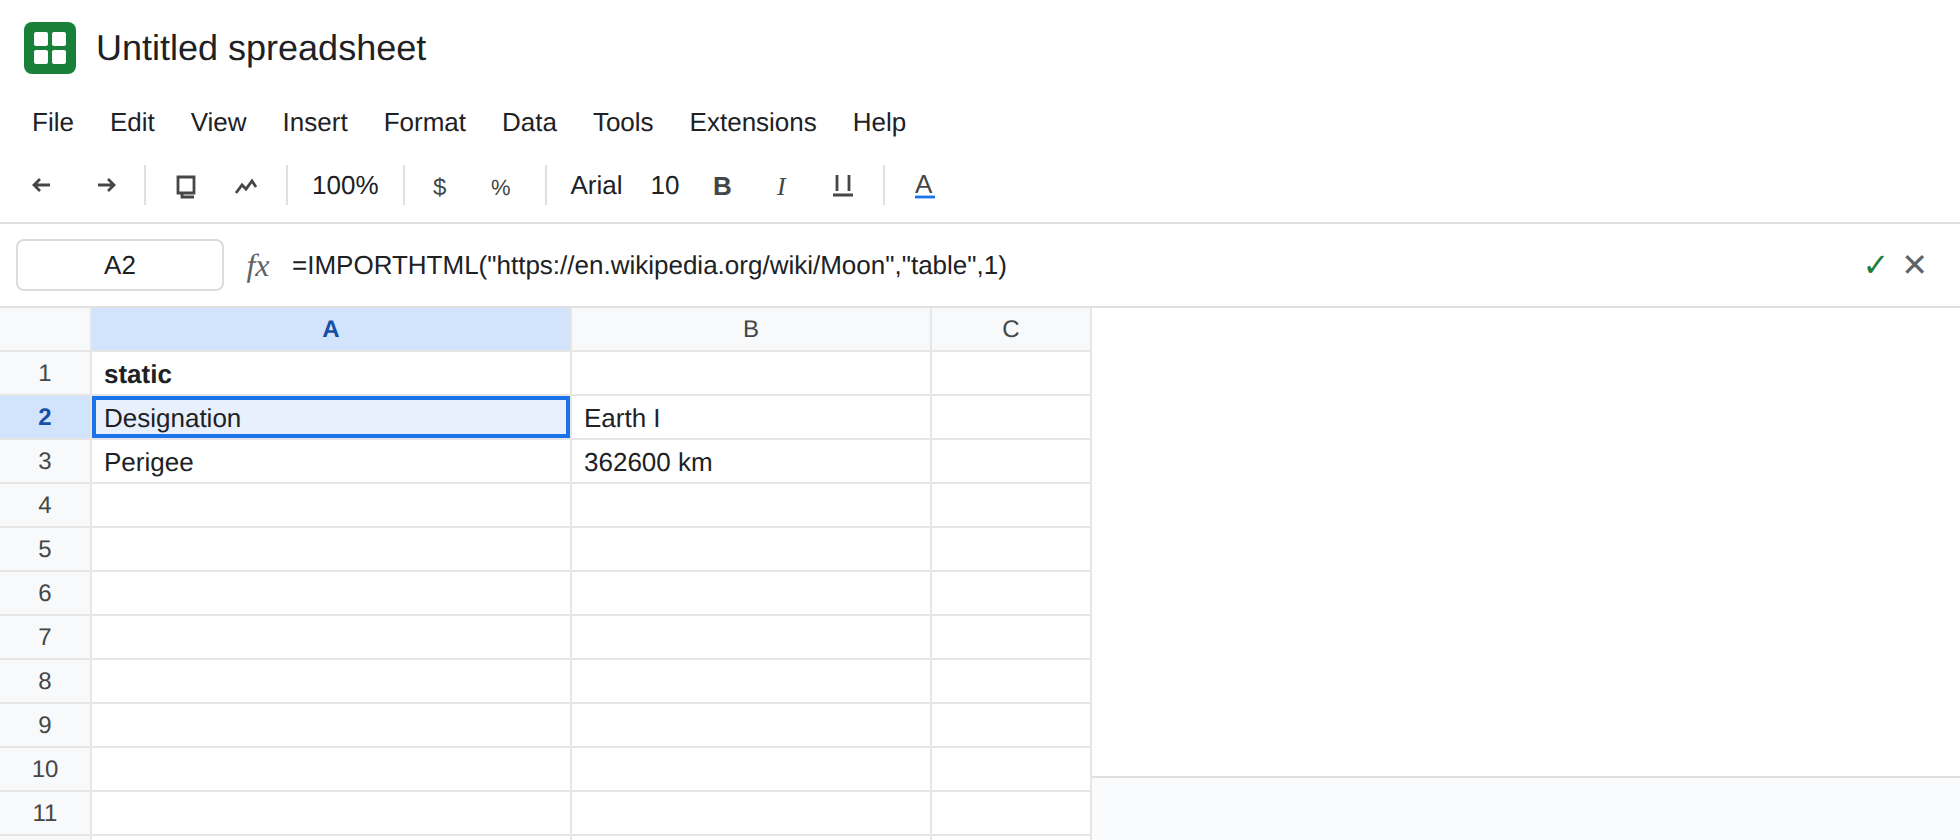Select the 'Perigee' cell
This screenshot has width=1960, height=840.
331,461
